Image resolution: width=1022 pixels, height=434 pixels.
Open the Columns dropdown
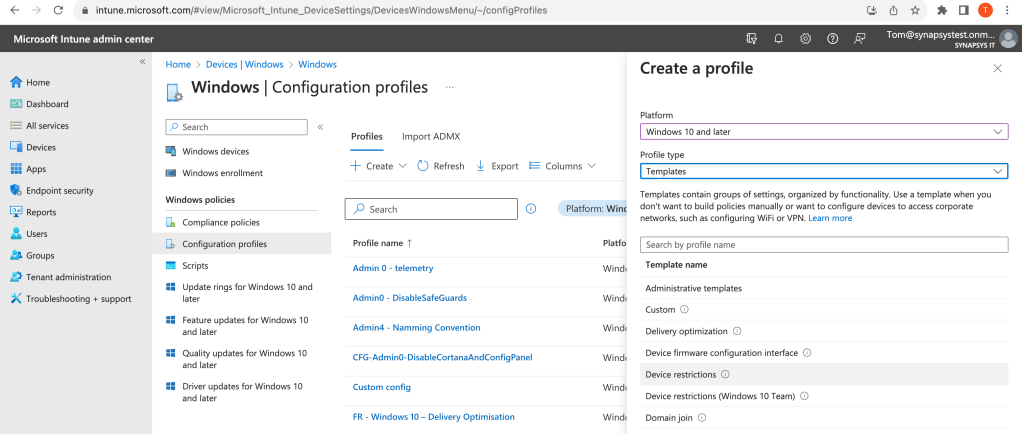[x=563, y=166]
